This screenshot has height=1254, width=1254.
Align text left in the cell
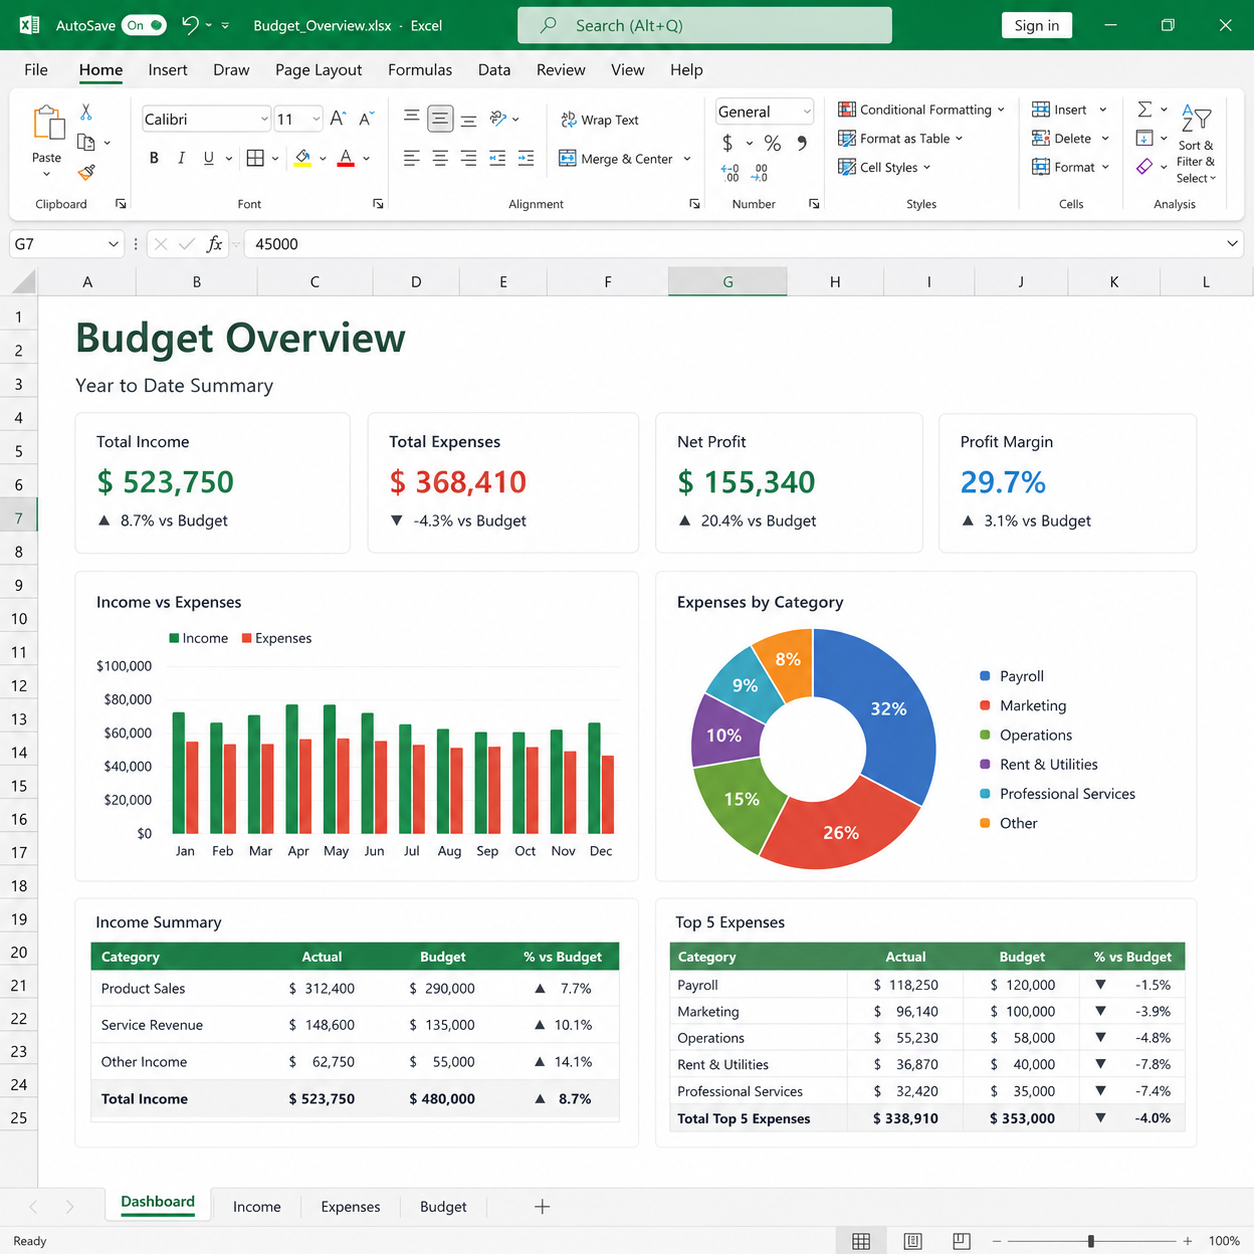[x=411, y=158]
